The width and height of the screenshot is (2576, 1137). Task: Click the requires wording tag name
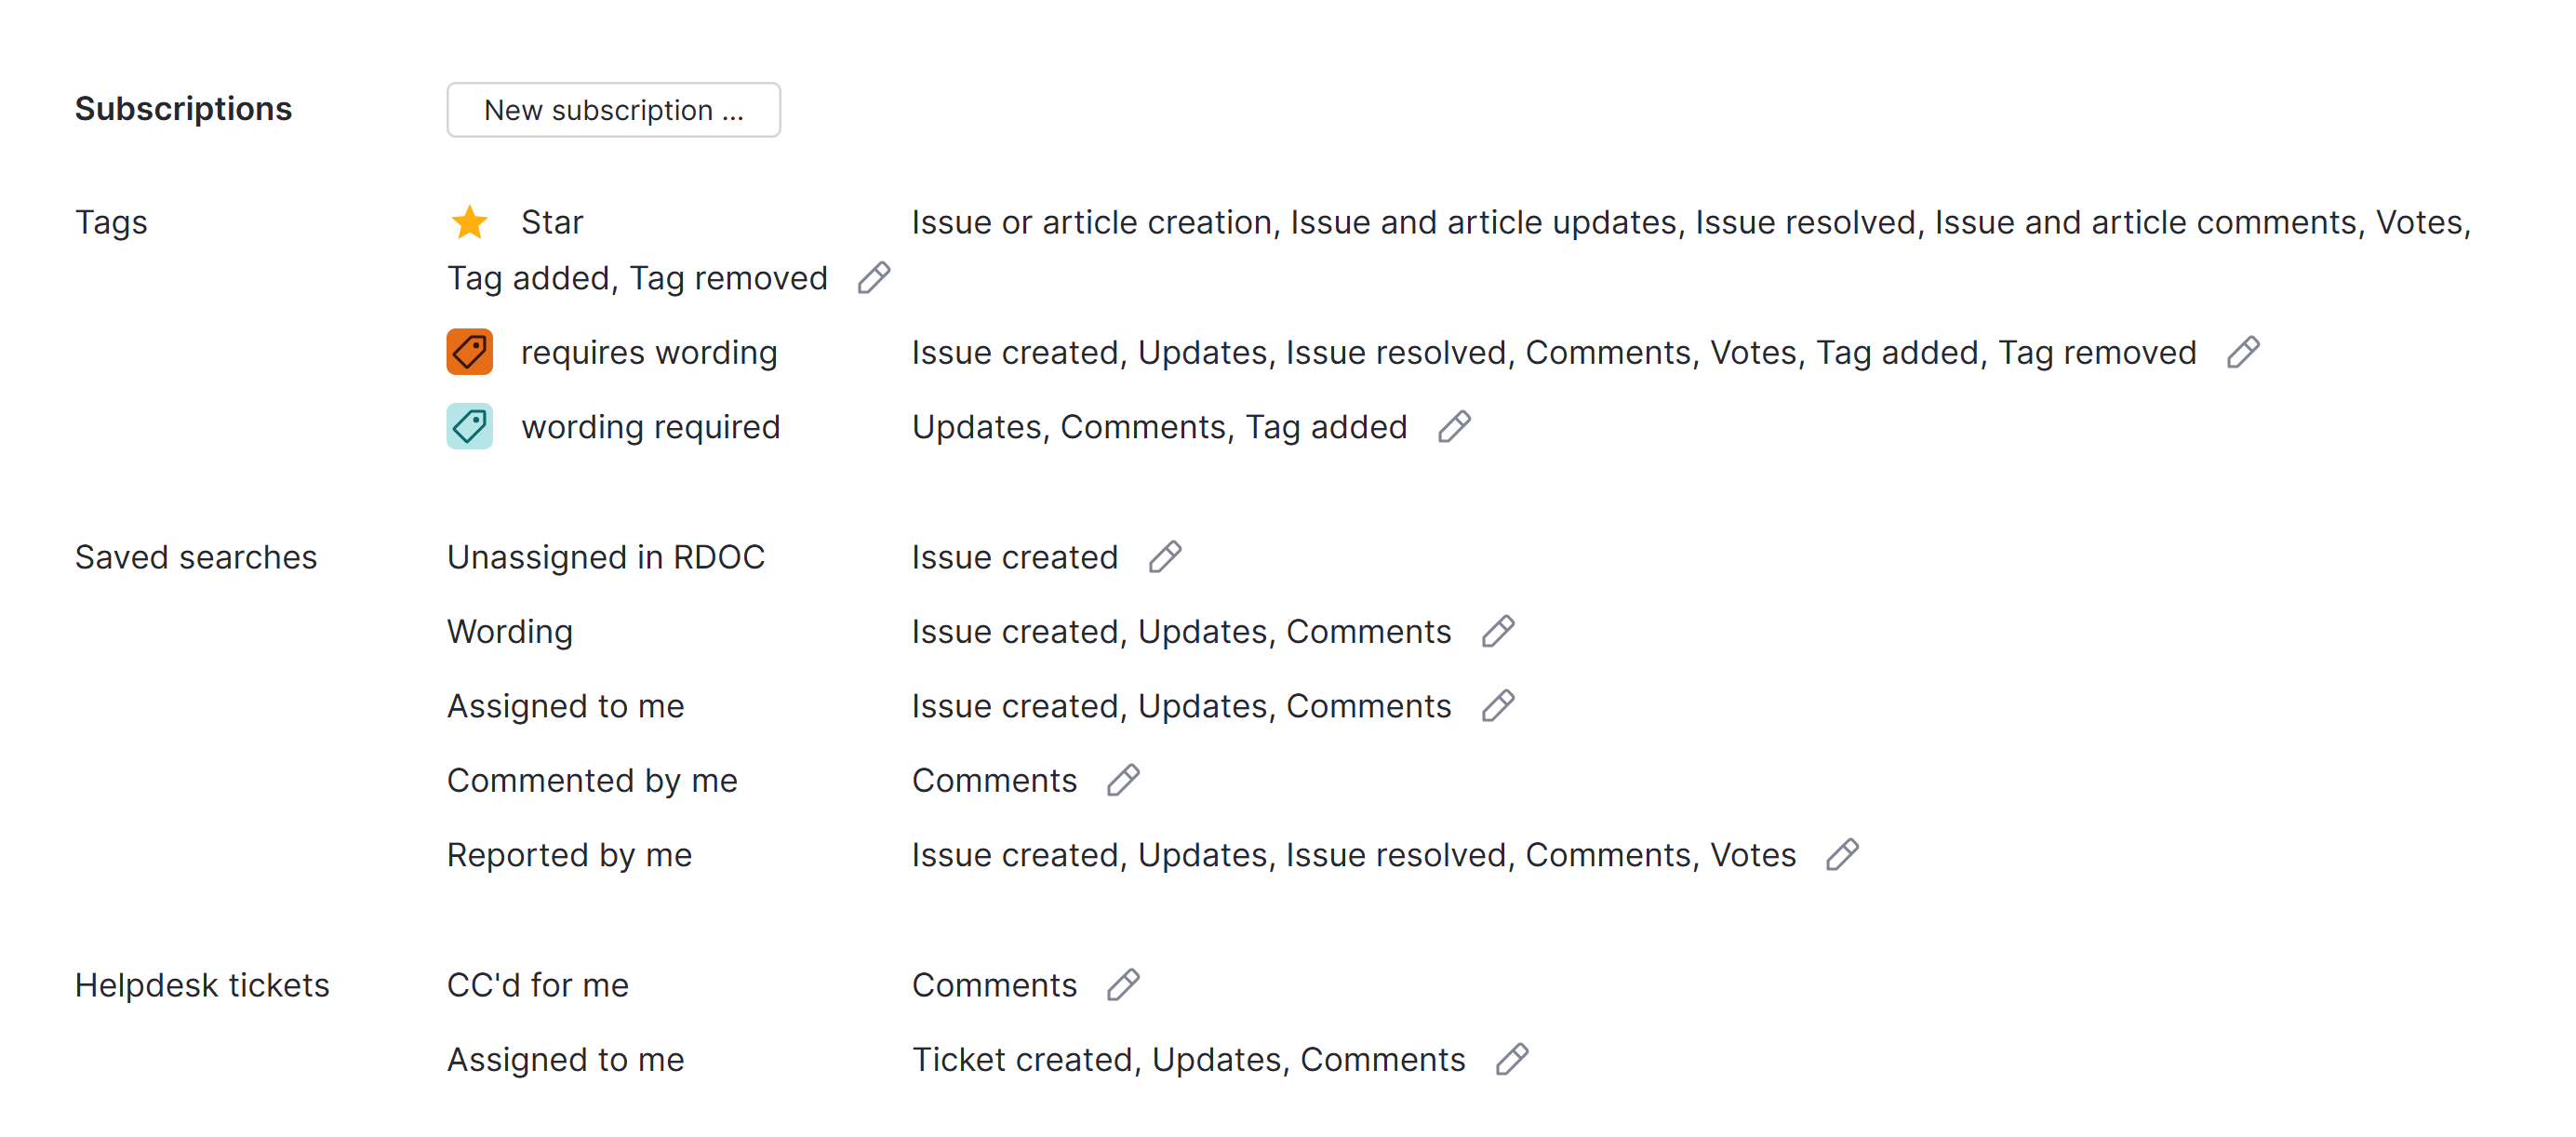(x=649, y=352)
